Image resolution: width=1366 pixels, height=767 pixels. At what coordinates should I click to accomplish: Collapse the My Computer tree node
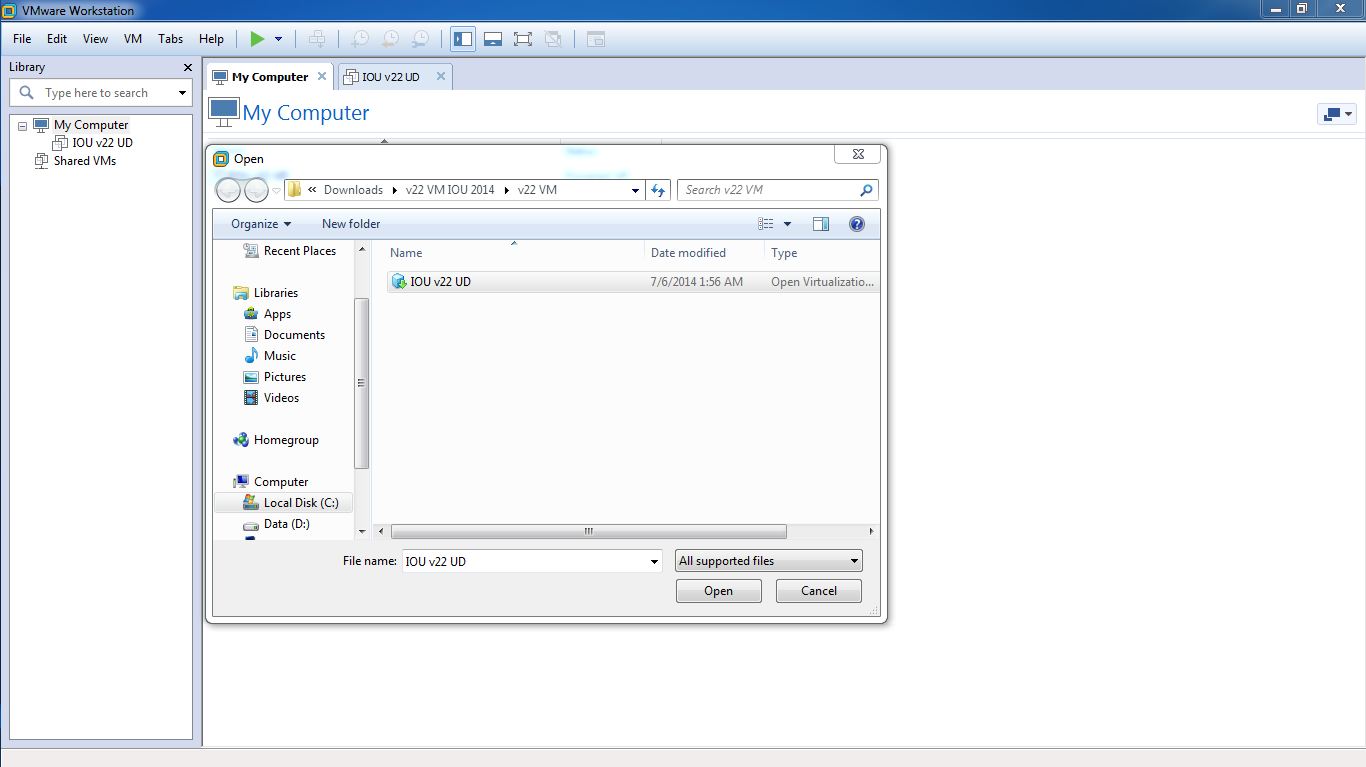pos(22,126)
